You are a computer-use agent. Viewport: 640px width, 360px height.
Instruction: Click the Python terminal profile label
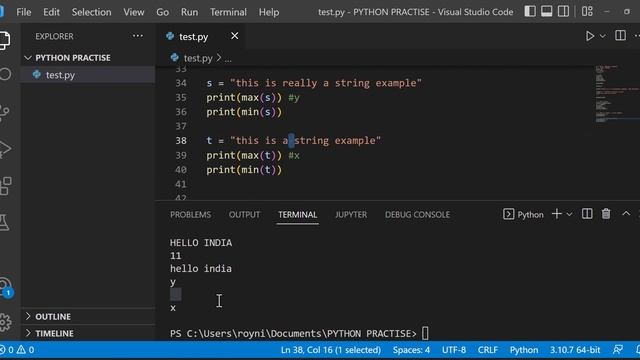523,214
